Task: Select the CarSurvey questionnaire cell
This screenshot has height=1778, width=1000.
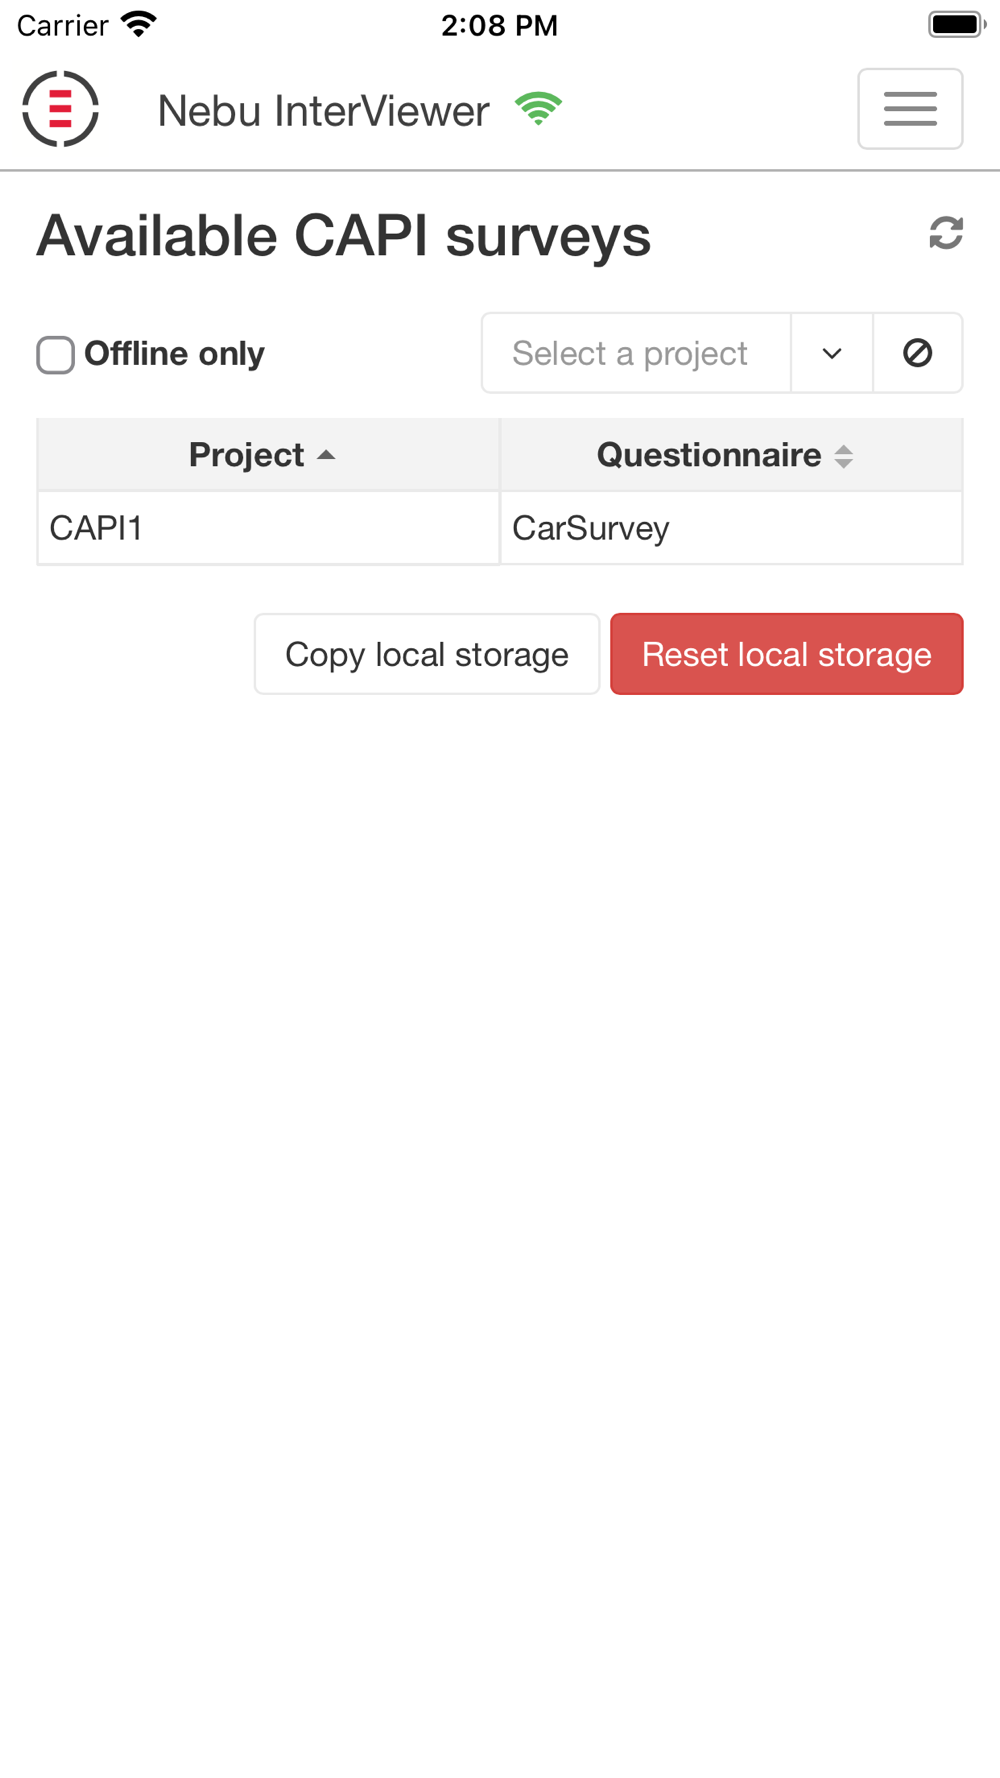Action: [730, 528]
